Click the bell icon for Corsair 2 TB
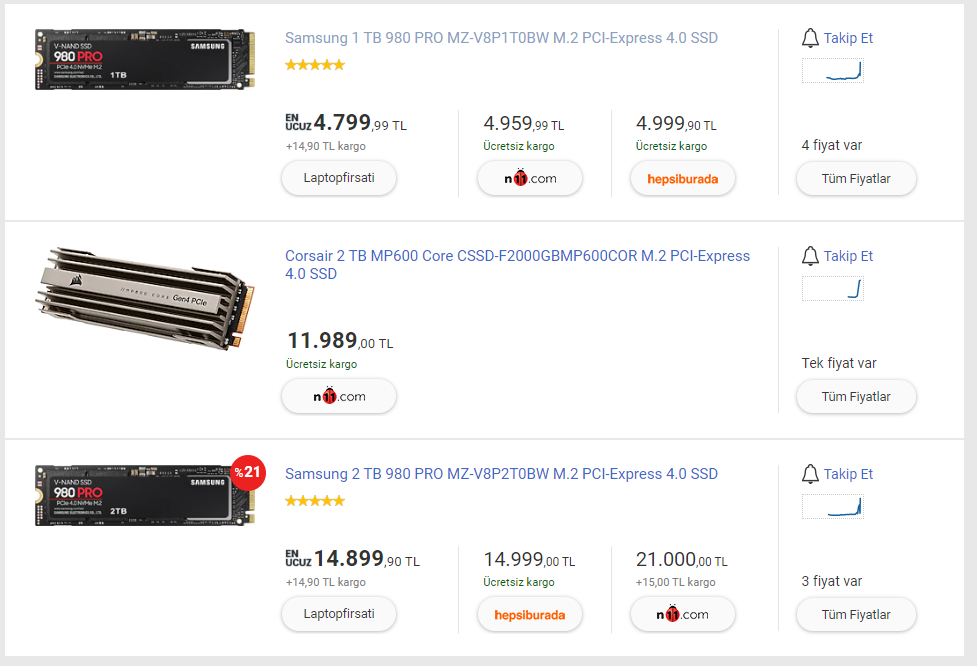 810,257
